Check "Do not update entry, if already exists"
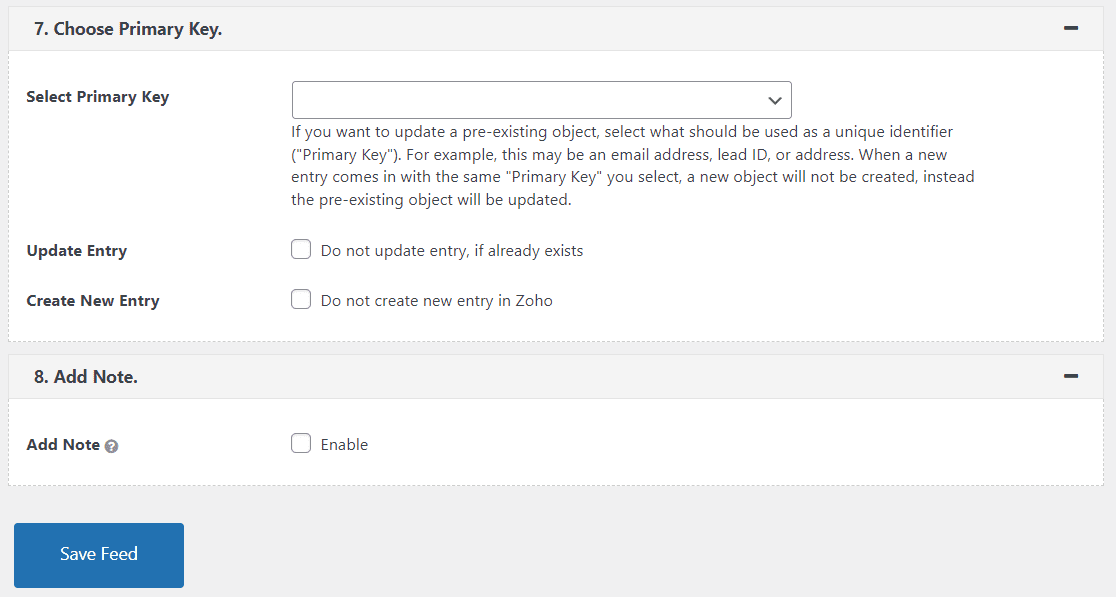 tap(301, 249)
